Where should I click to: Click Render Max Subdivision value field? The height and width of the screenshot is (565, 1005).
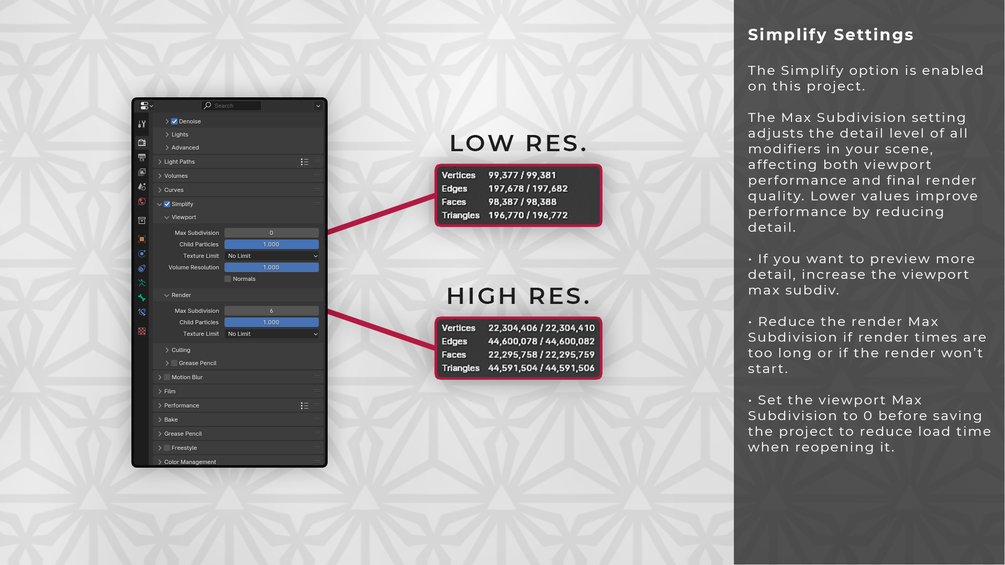(272, 311)
